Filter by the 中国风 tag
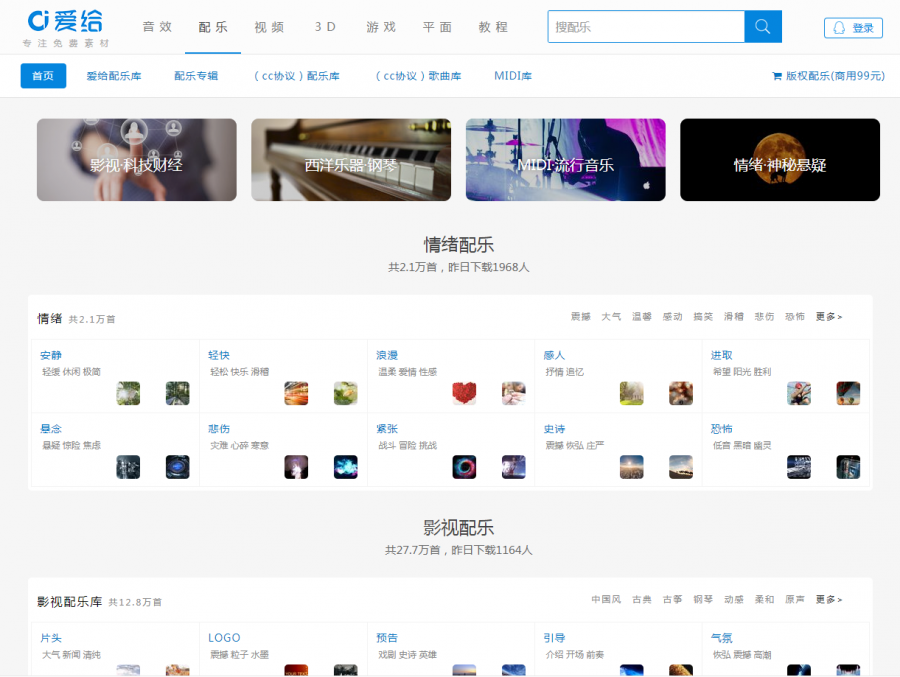 606,599
